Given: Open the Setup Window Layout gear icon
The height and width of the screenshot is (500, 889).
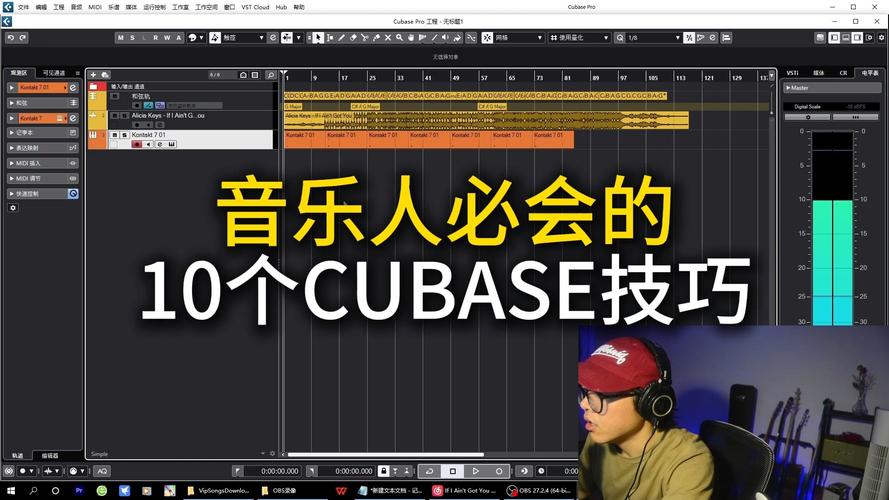Looking at the screenshot, I should (881, 37).
